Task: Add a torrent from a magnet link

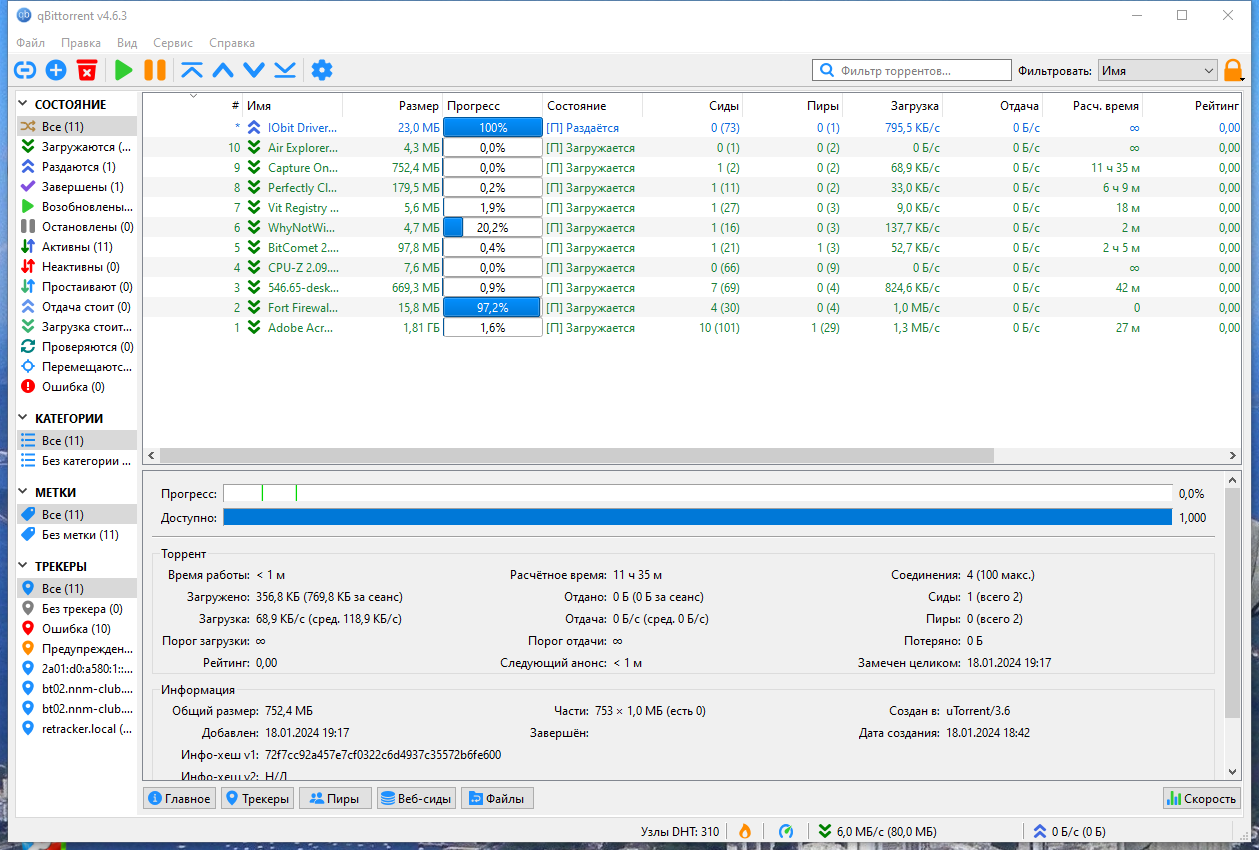Action: [24, 70]
